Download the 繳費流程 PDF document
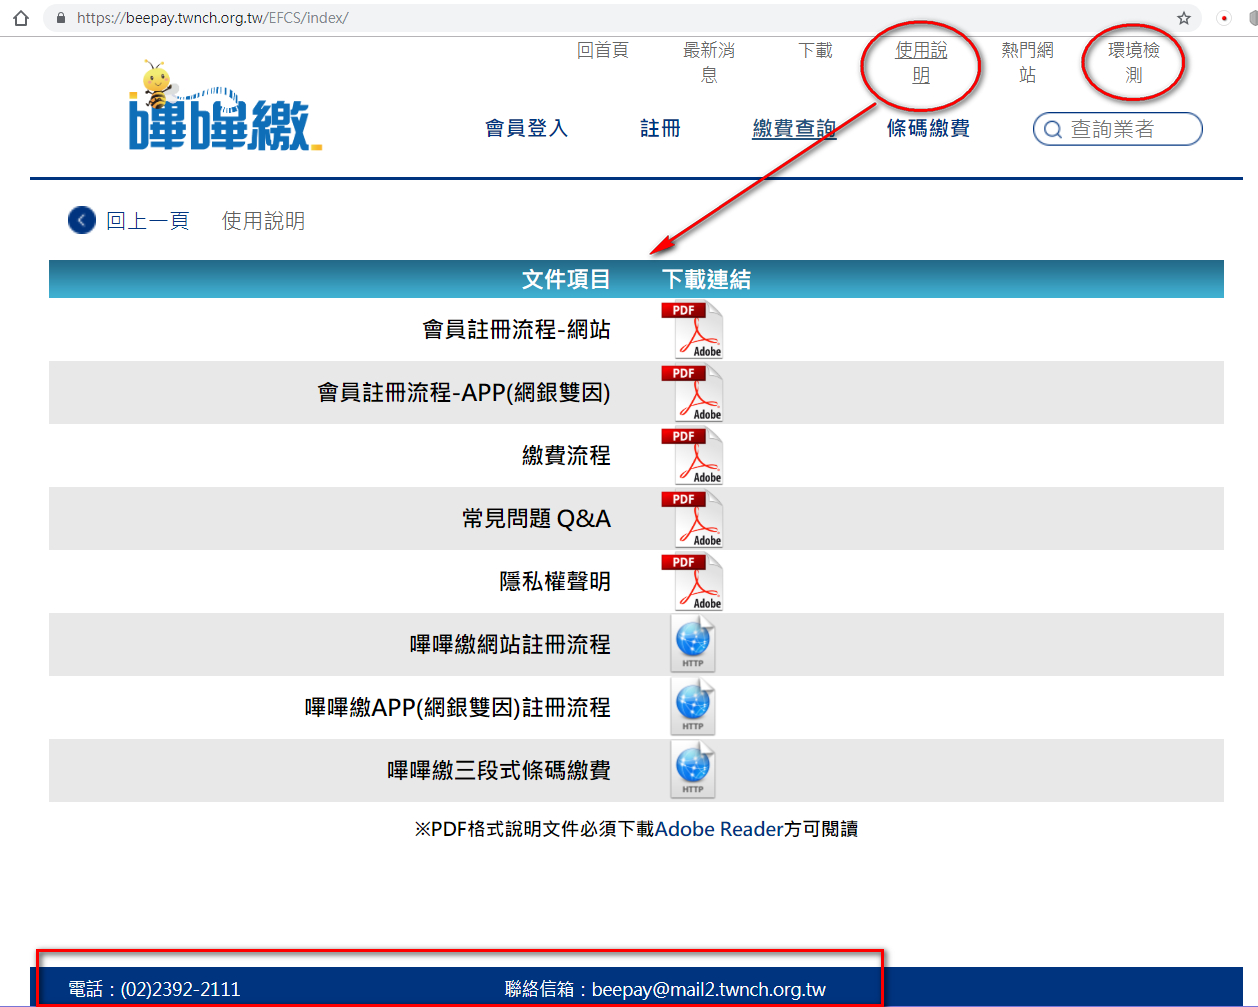This screenshot has width=1258, height=1007. [x=692, y=456]
